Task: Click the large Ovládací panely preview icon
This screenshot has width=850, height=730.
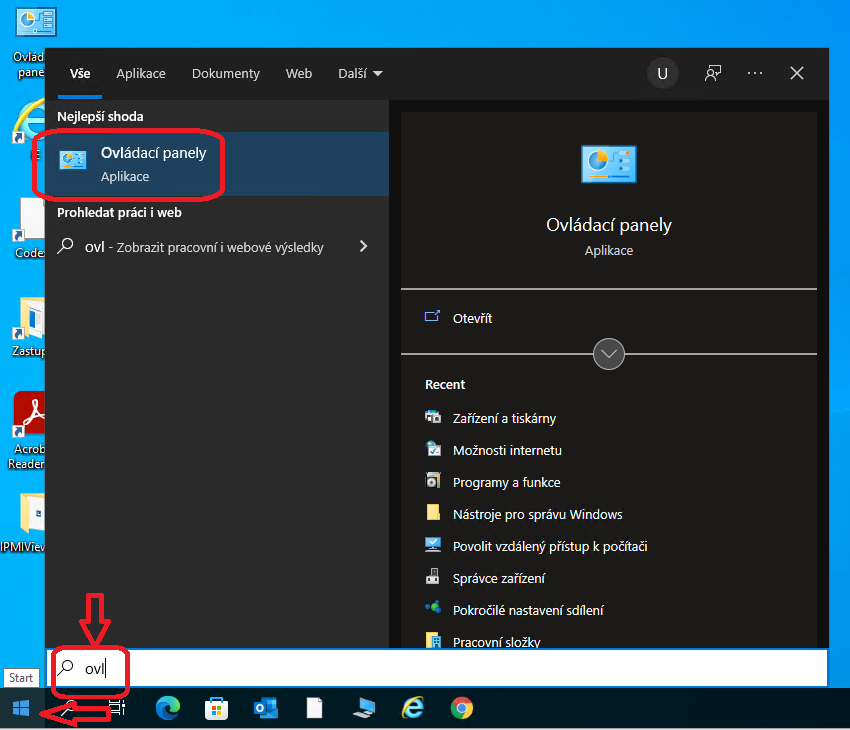Action: pyautogui.click(x=609, y=164)
